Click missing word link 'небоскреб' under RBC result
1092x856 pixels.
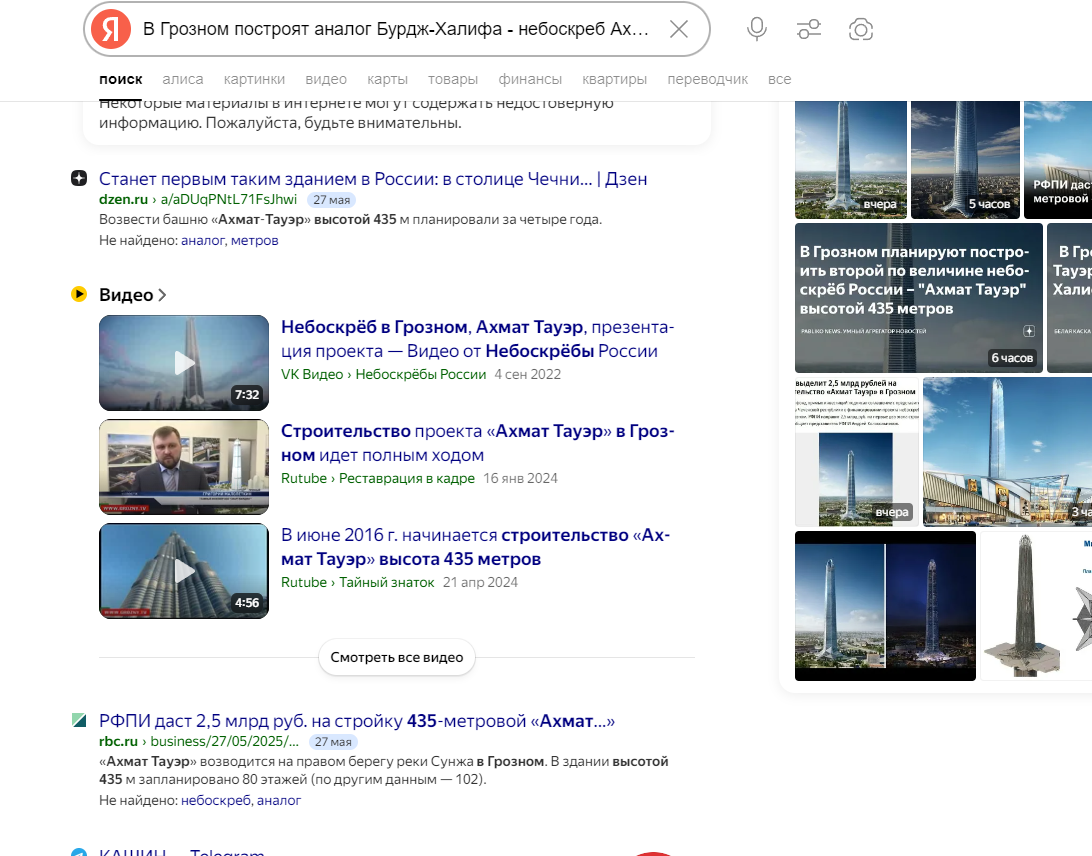point(215,800)
